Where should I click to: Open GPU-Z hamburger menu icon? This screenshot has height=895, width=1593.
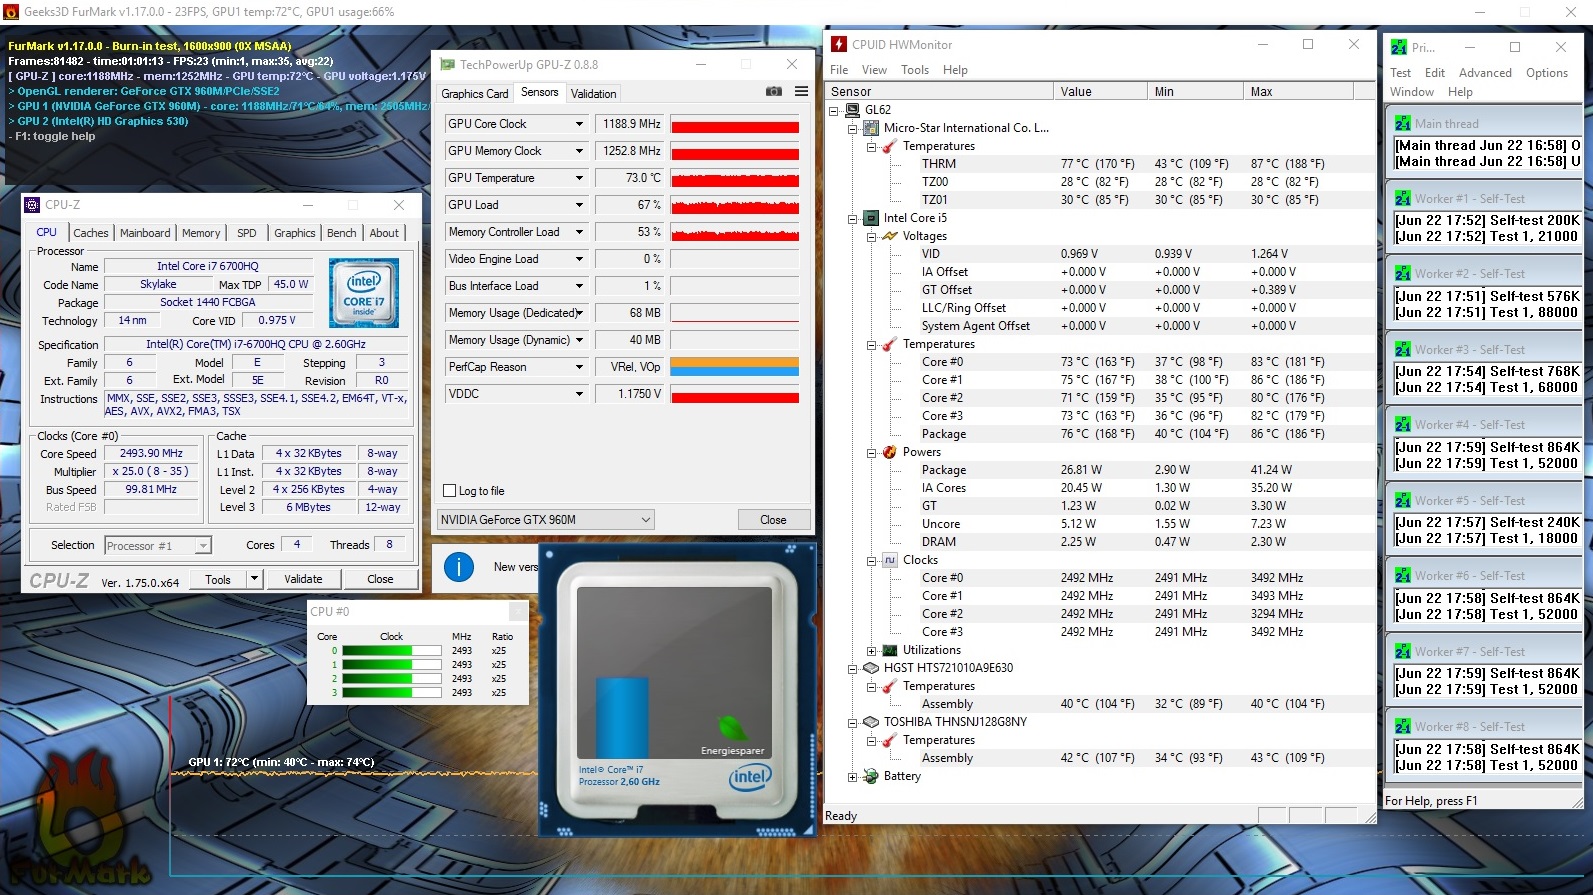coord(801,91)
